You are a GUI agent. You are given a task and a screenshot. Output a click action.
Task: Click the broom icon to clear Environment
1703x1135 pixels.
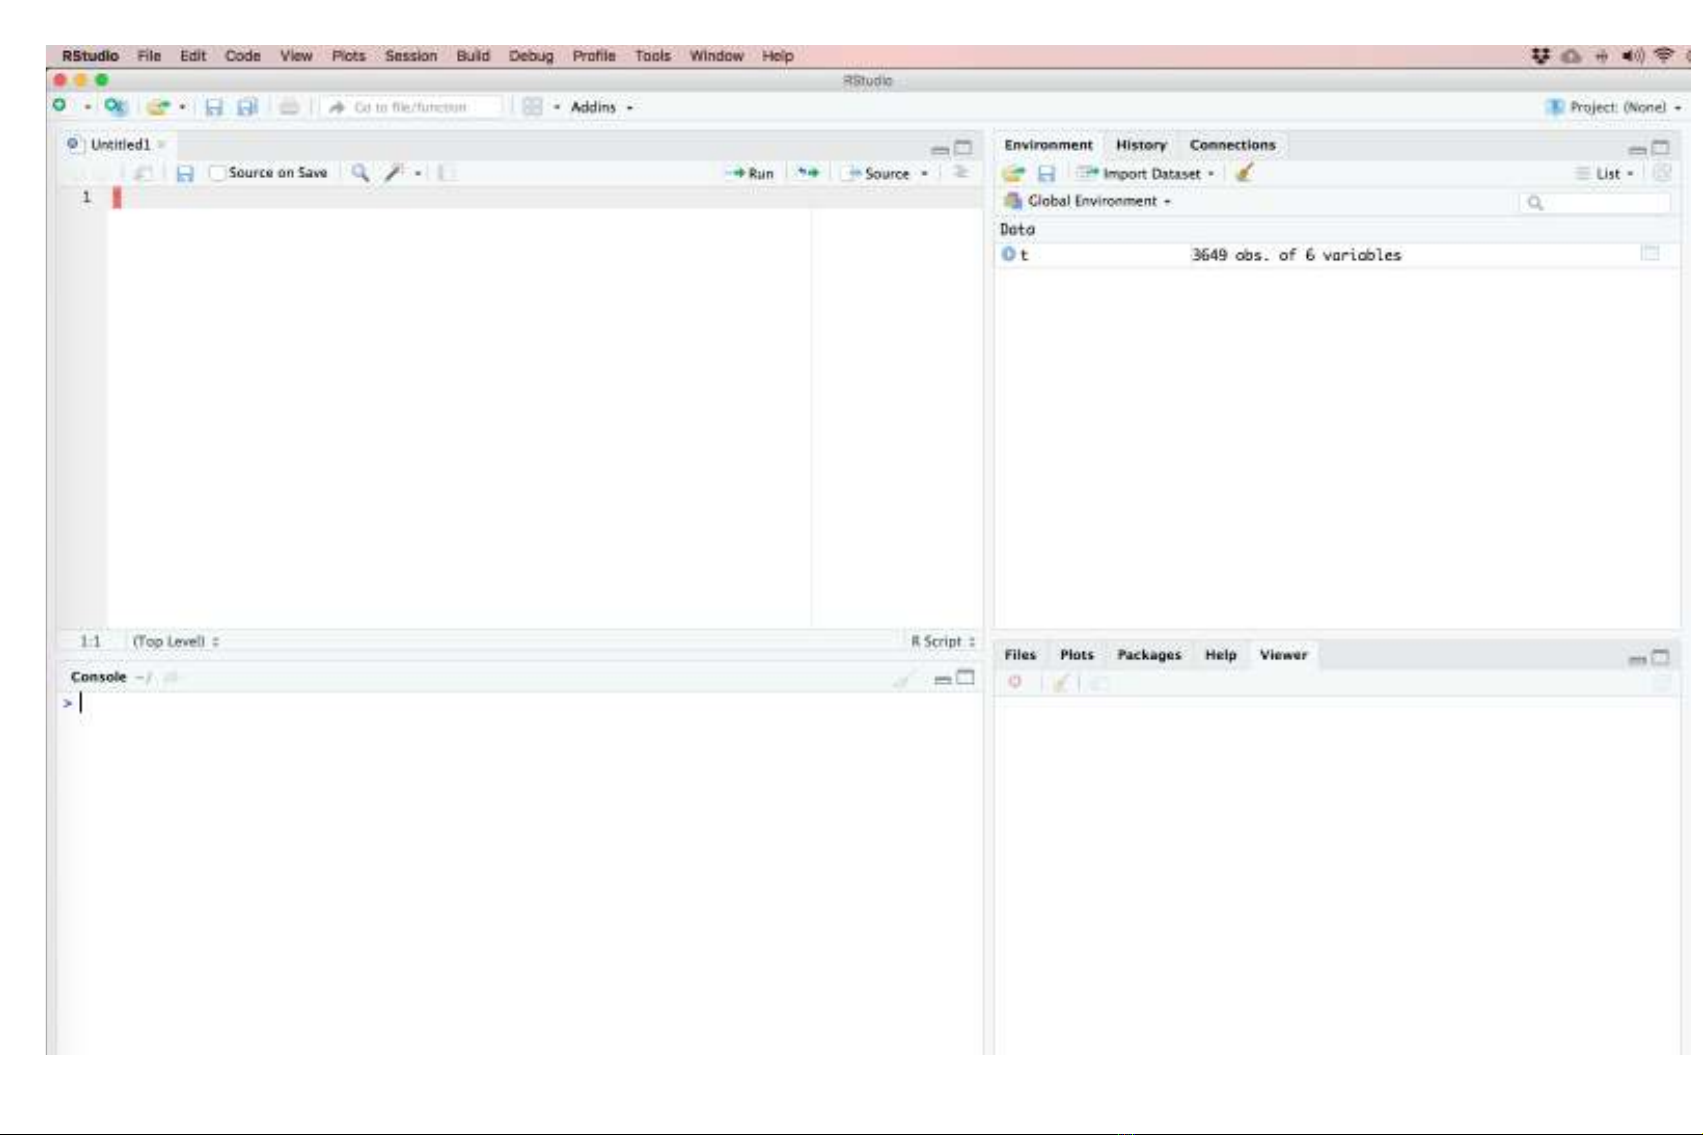(1244, 173)
